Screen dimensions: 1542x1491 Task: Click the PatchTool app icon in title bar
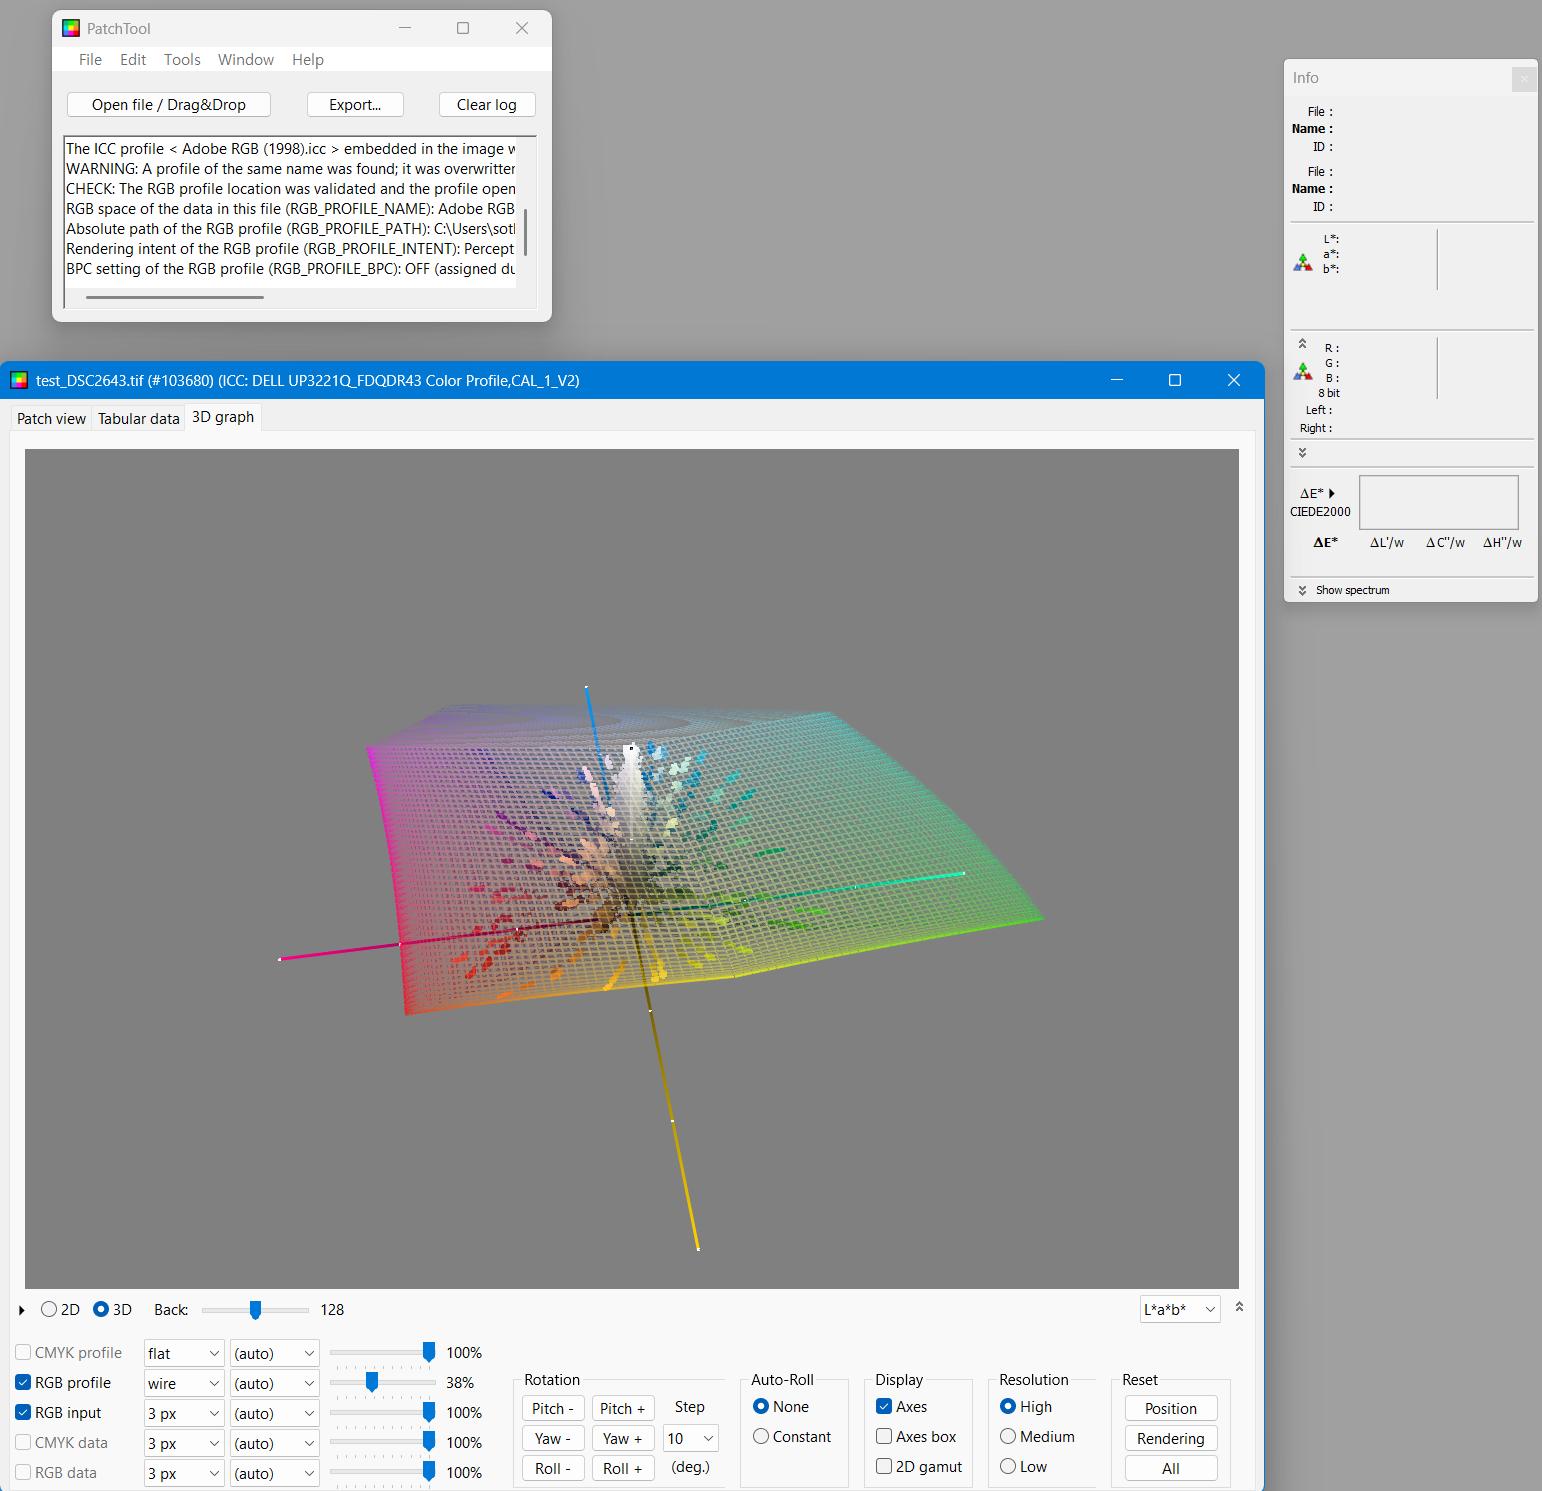point(71,28)
